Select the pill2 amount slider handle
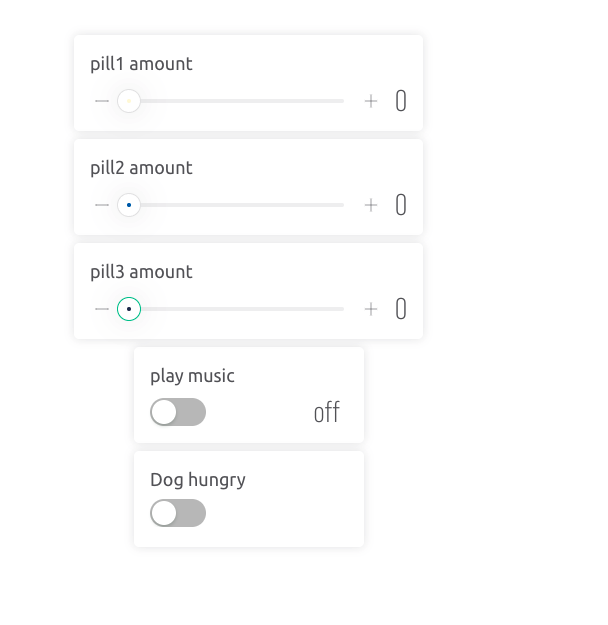Image resolution: width=608 pixels, height=625 pixels. click(x=129, y=205)
